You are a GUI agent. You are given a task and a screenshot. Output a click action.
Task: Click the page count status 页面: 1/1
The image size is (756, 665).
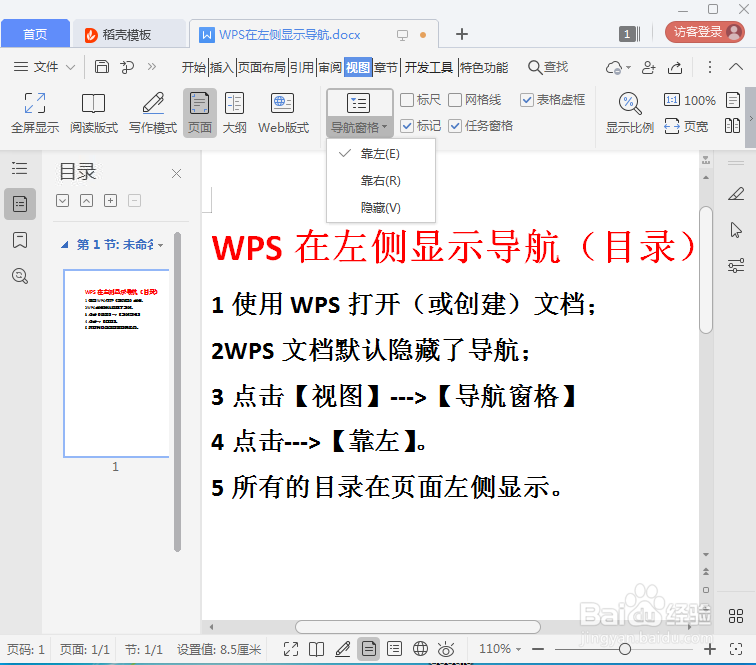click(x=84, y=650)
